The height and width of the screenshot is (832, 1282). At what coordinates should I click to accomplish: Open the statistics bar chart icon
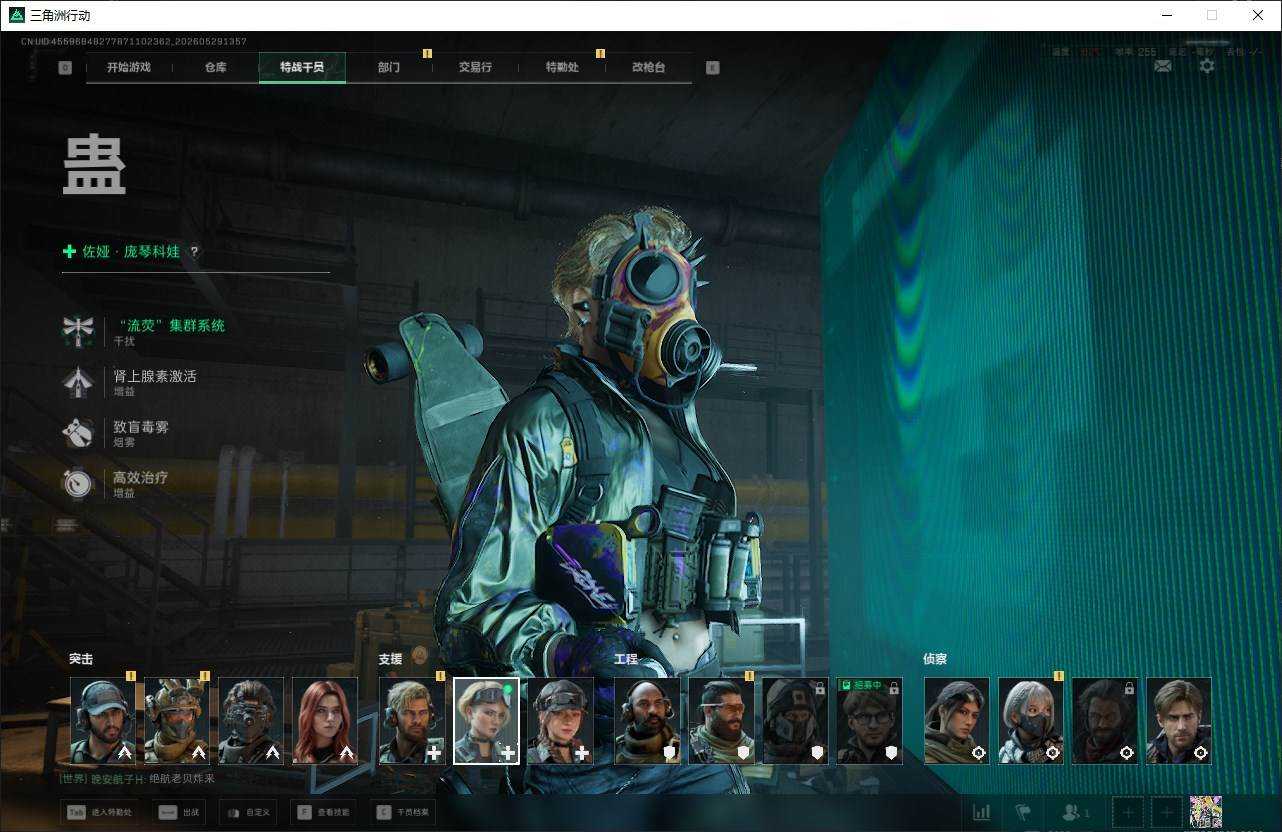(982, 813)
